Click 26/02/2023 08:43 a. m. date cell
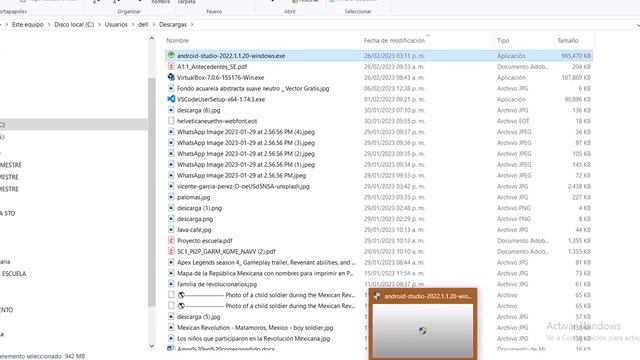This screenshot has height=360, width=640. [394, 77]
